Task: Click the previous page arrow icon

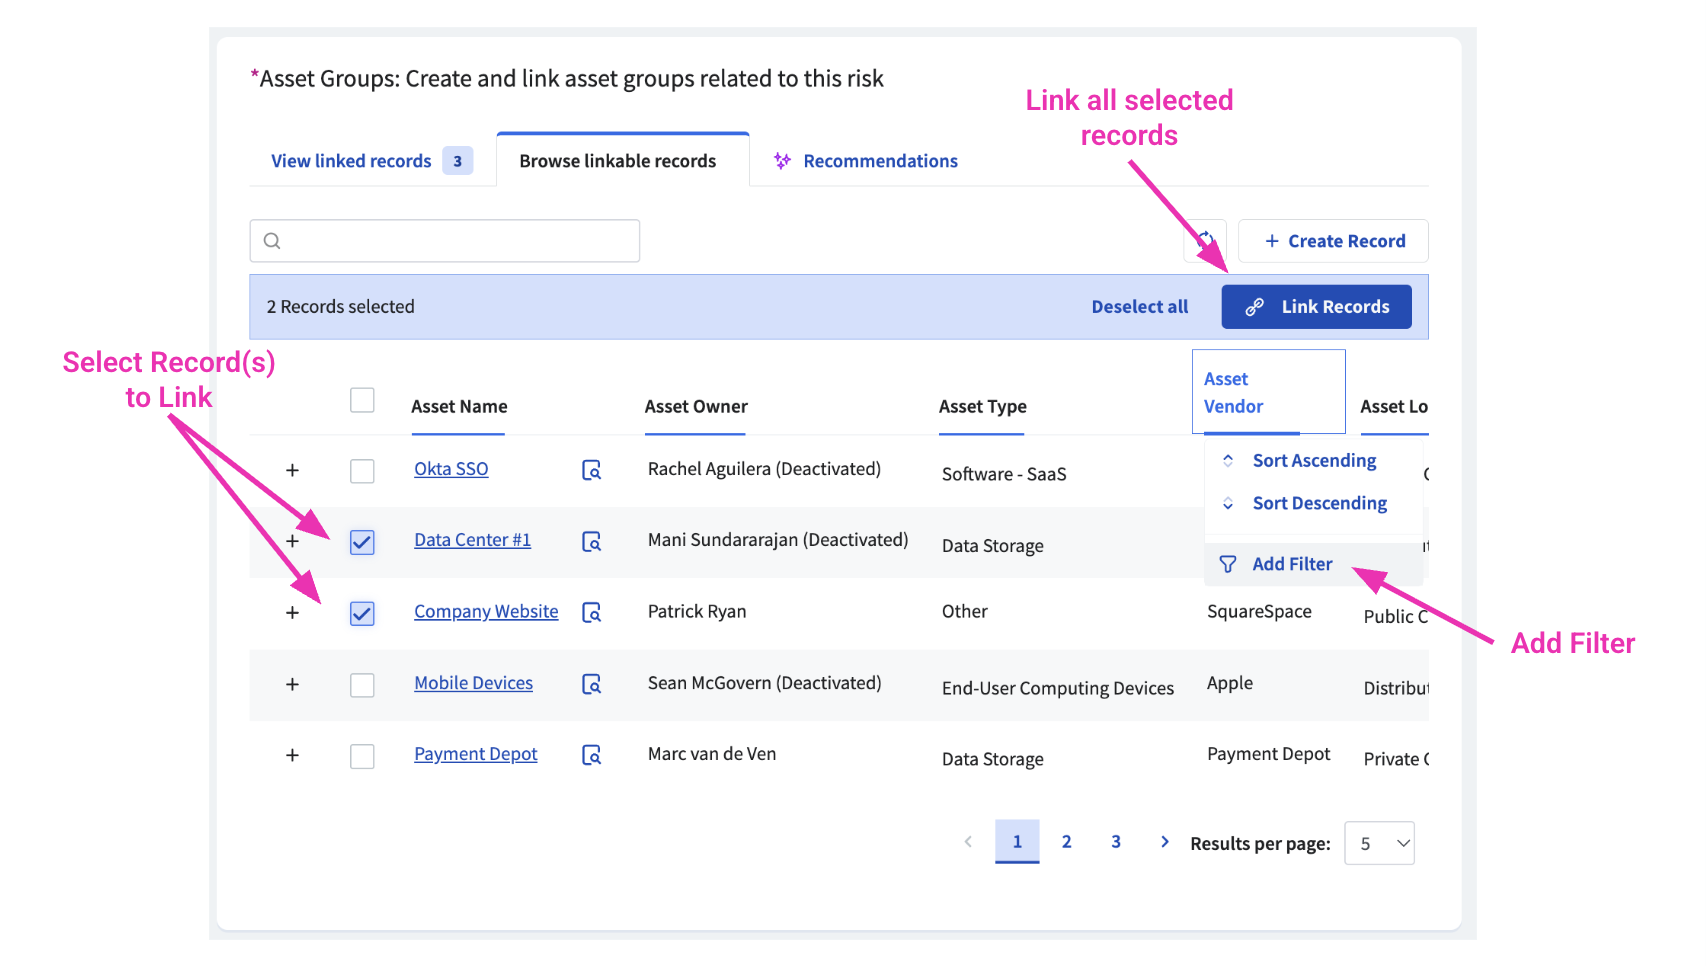Action: click(968, 842)
